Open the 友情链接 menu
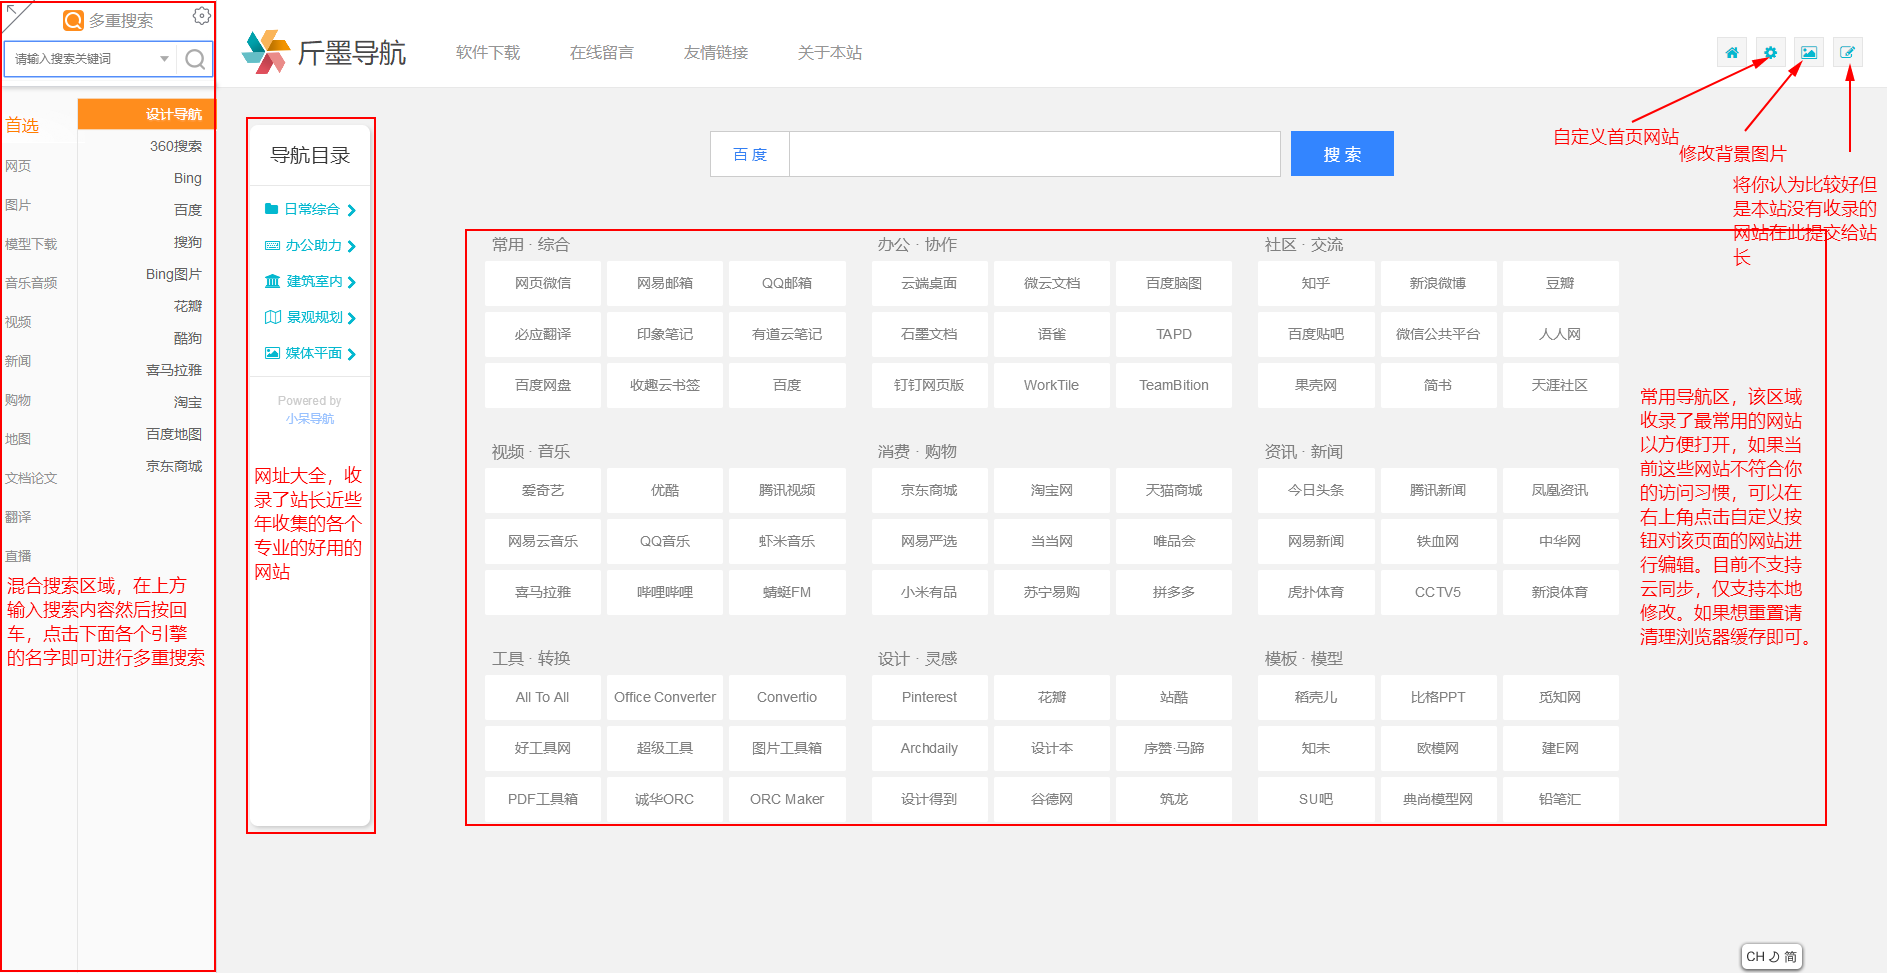This screenshot has height=973, width=1887. point(716,52)
